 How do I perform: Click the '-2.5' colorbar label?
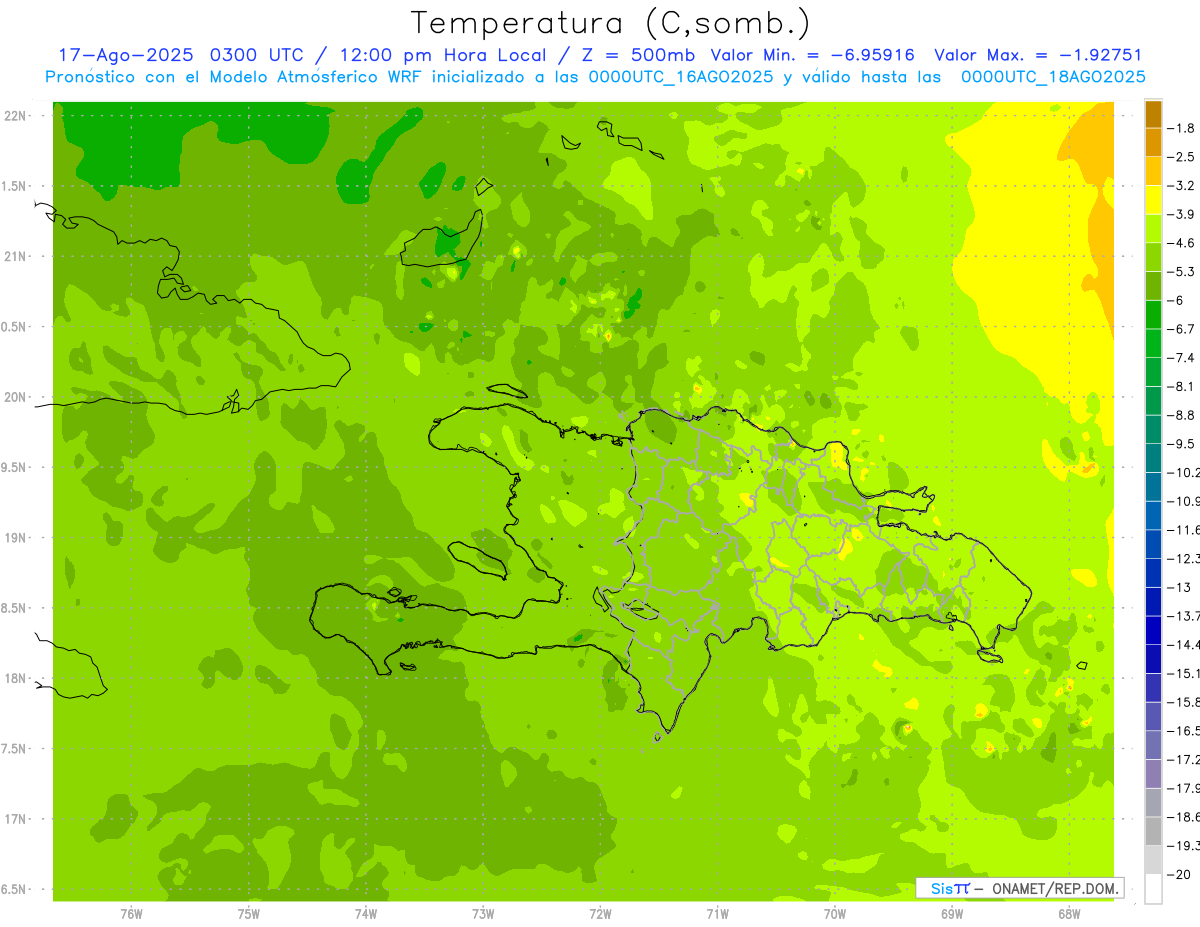1181,157
